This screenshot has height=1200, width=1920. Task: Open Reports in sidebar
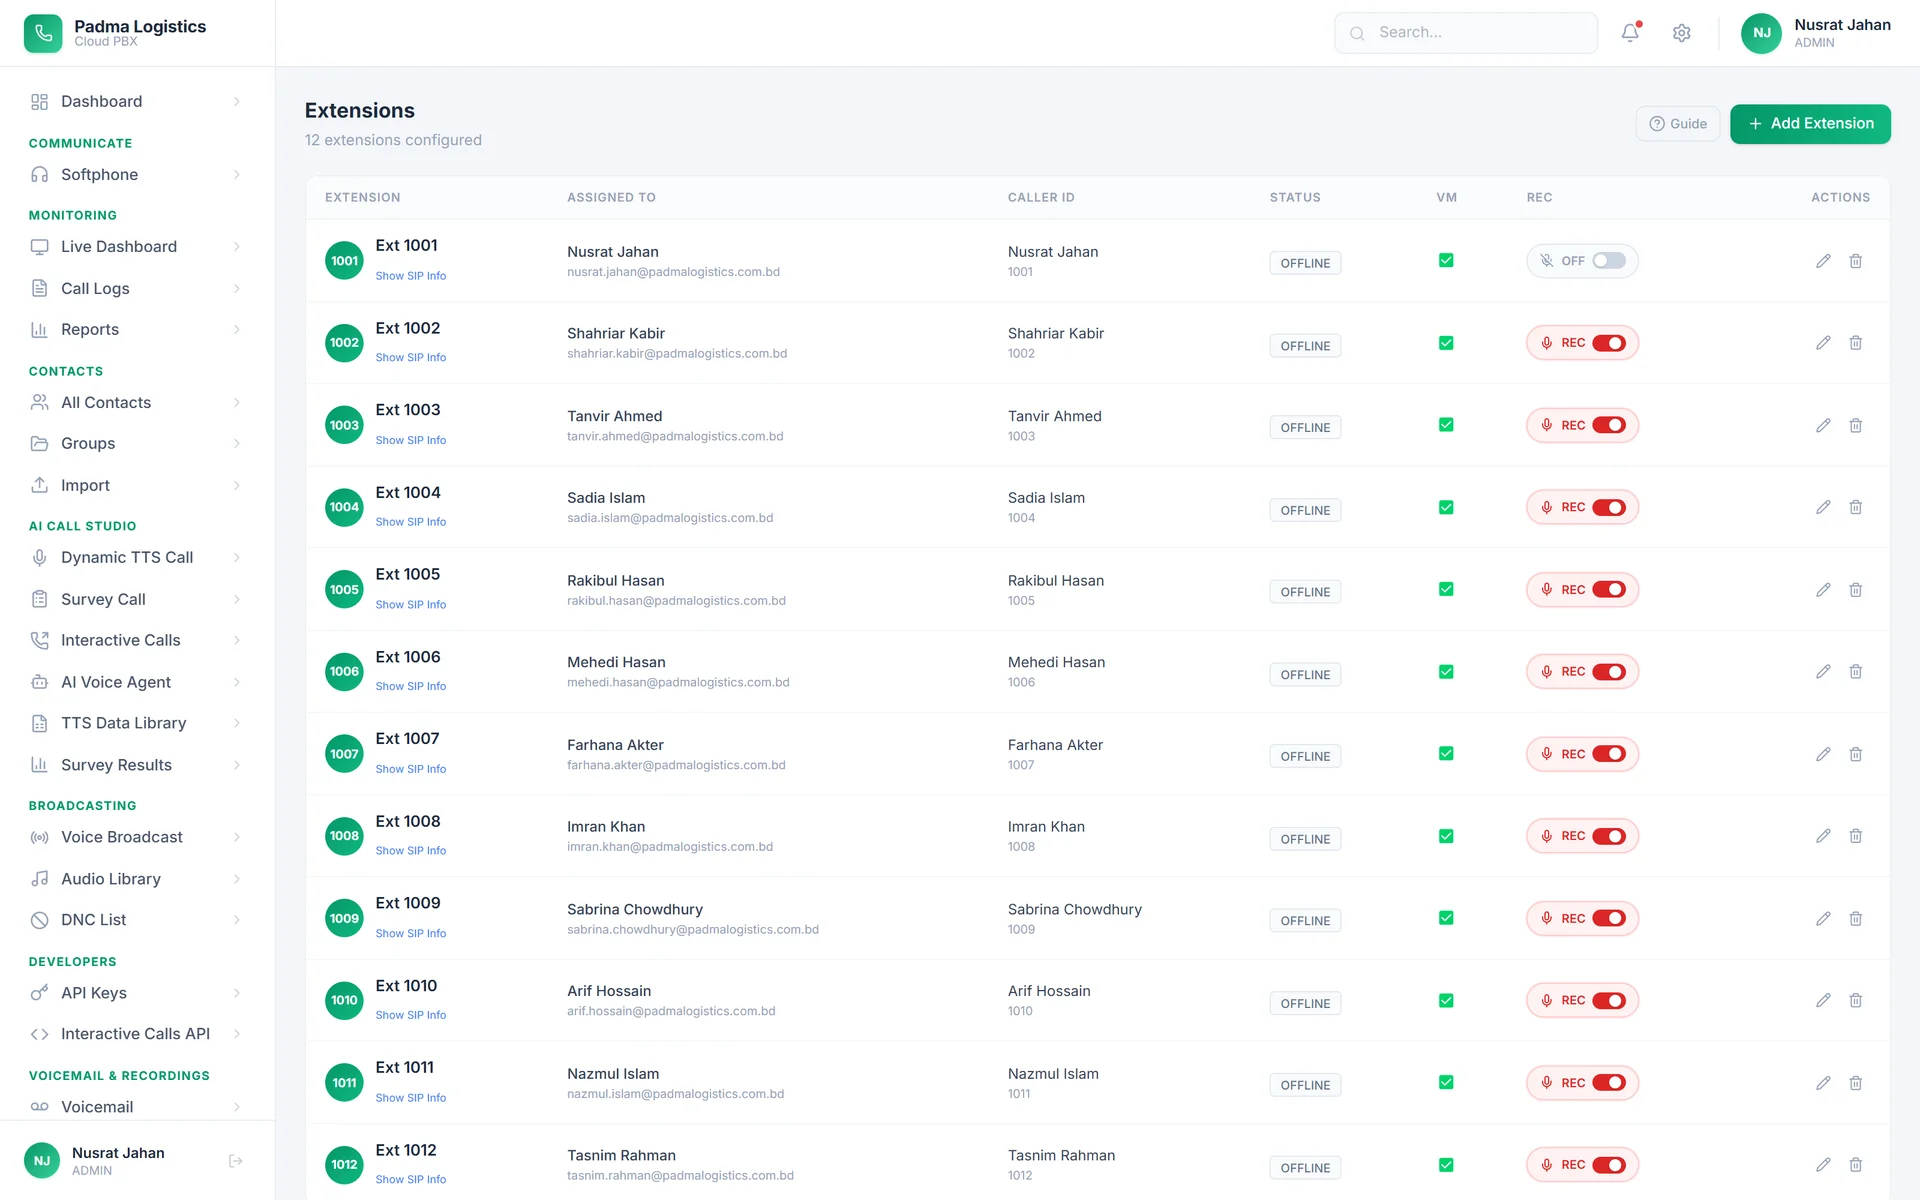click(137, 330)
